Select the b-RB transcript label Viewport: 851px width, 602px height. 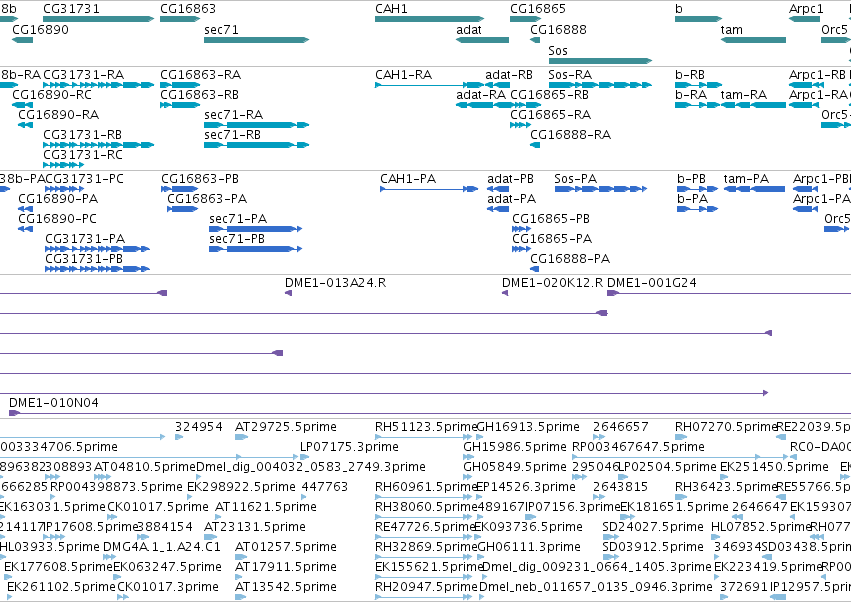(690, 74)
